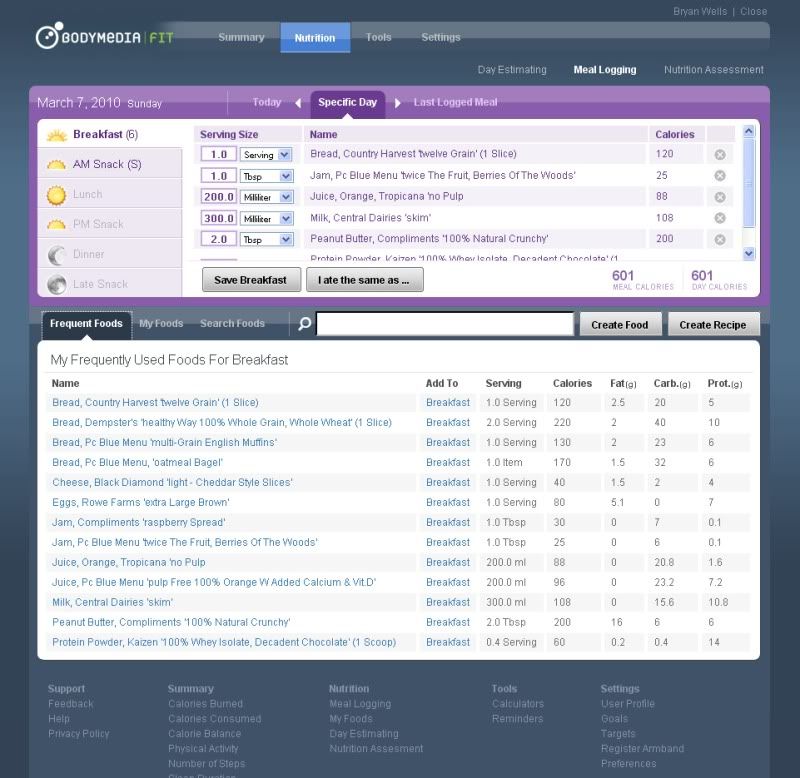Switch to Search Foods tab

point(232,323)
